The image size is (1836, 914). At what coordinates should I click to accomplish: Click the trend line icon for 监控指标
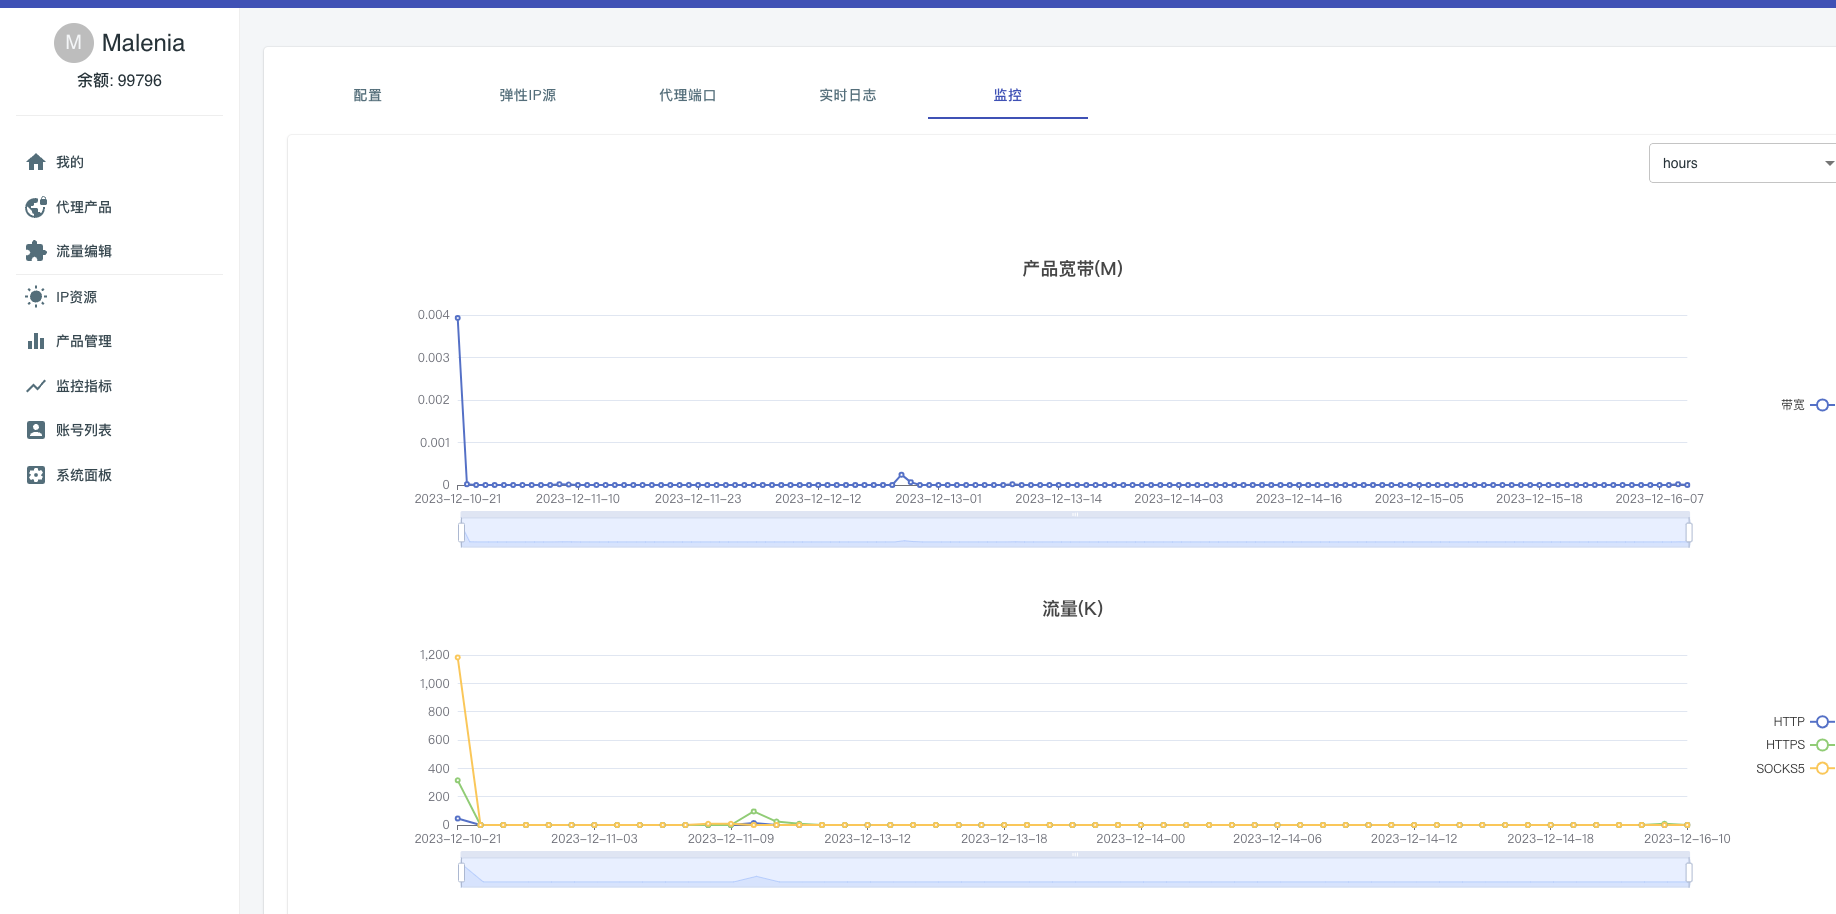(36, 386)
